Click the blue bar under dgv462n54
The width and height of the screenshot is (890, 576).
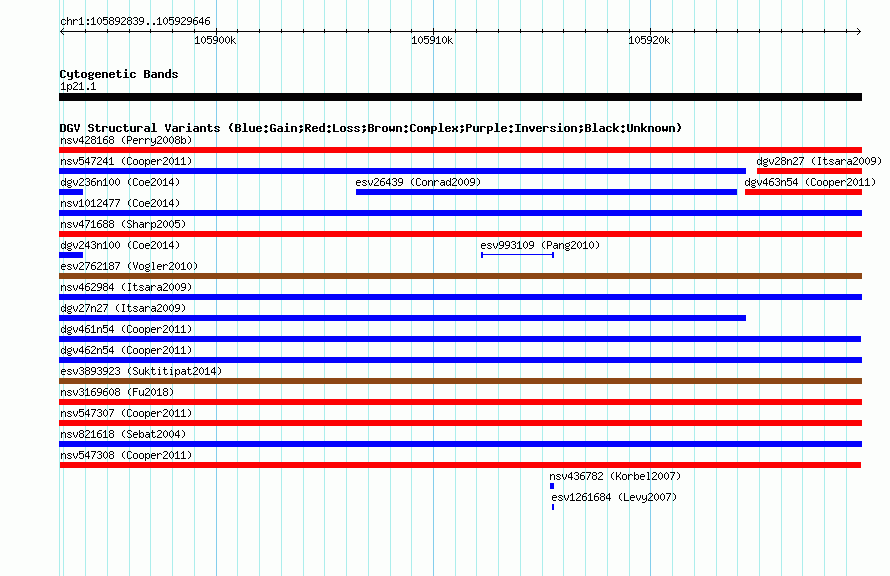pos(460,360)
